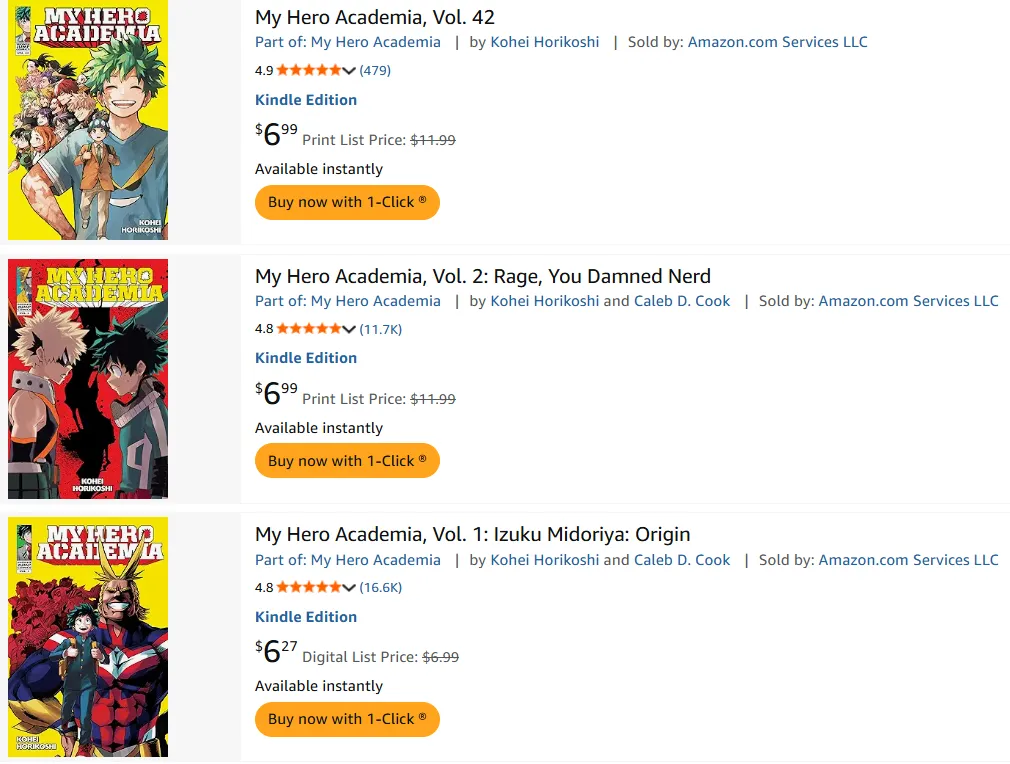Image resolution: width=1010 pixels, height=764 pixels.
Task: Open Amazon.com Services LLC seller link for Vol. 42
Action: (x=778, y=42)
